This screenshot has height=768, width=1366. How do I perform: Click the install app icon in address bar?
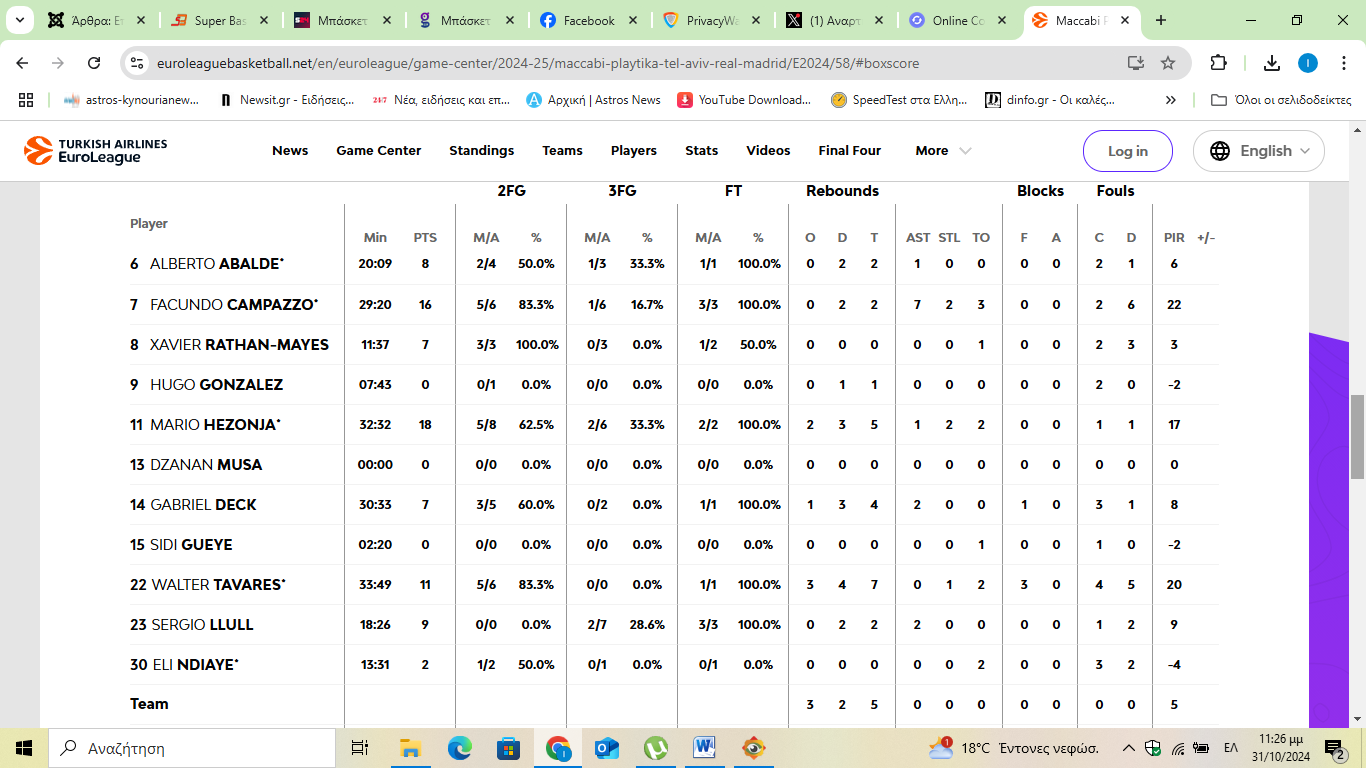pyautogui.click(x=1135, y=63)
